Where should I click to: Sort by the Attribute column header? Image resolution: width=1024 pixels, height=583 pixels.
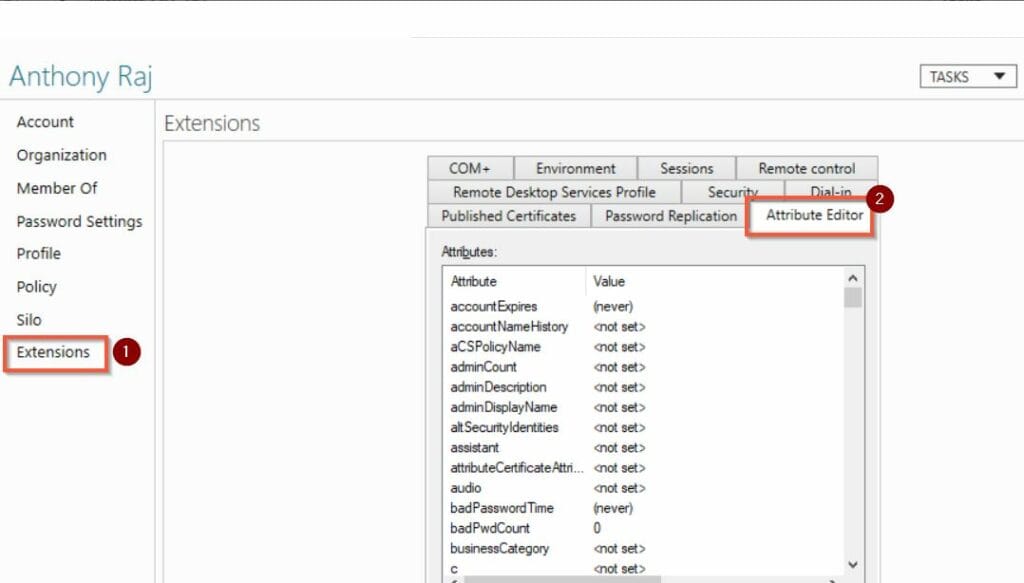point(515,281)
